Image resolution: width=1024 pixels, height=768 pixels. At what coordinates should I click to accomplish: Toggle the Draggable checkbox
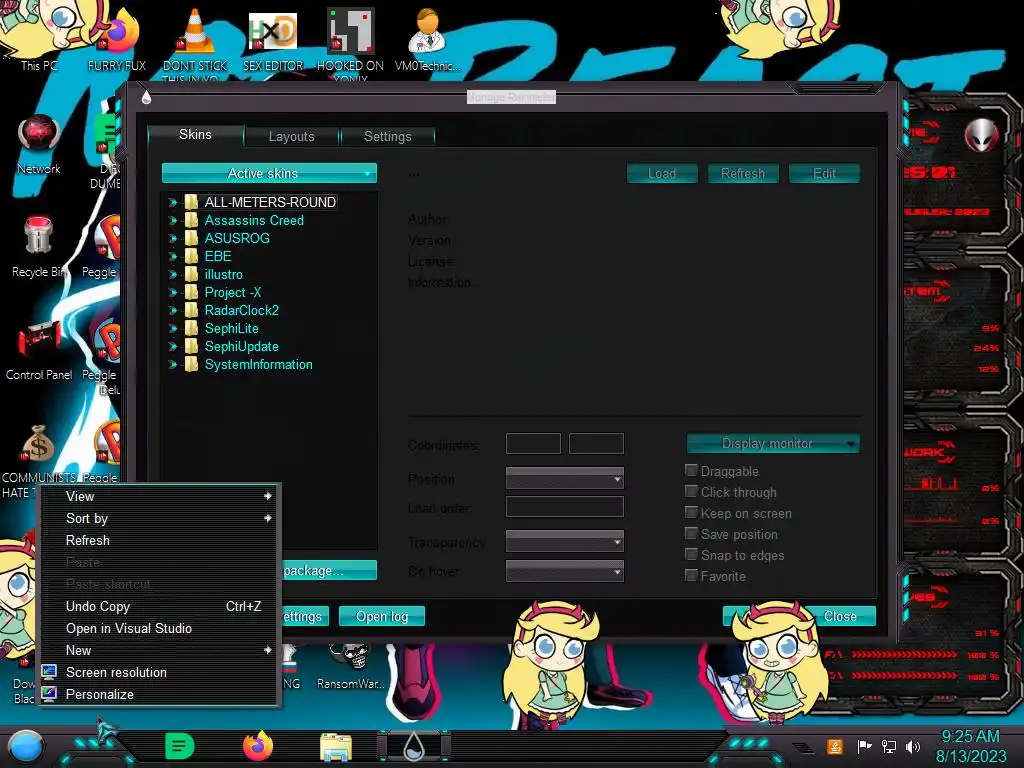[x=691, y=470]
